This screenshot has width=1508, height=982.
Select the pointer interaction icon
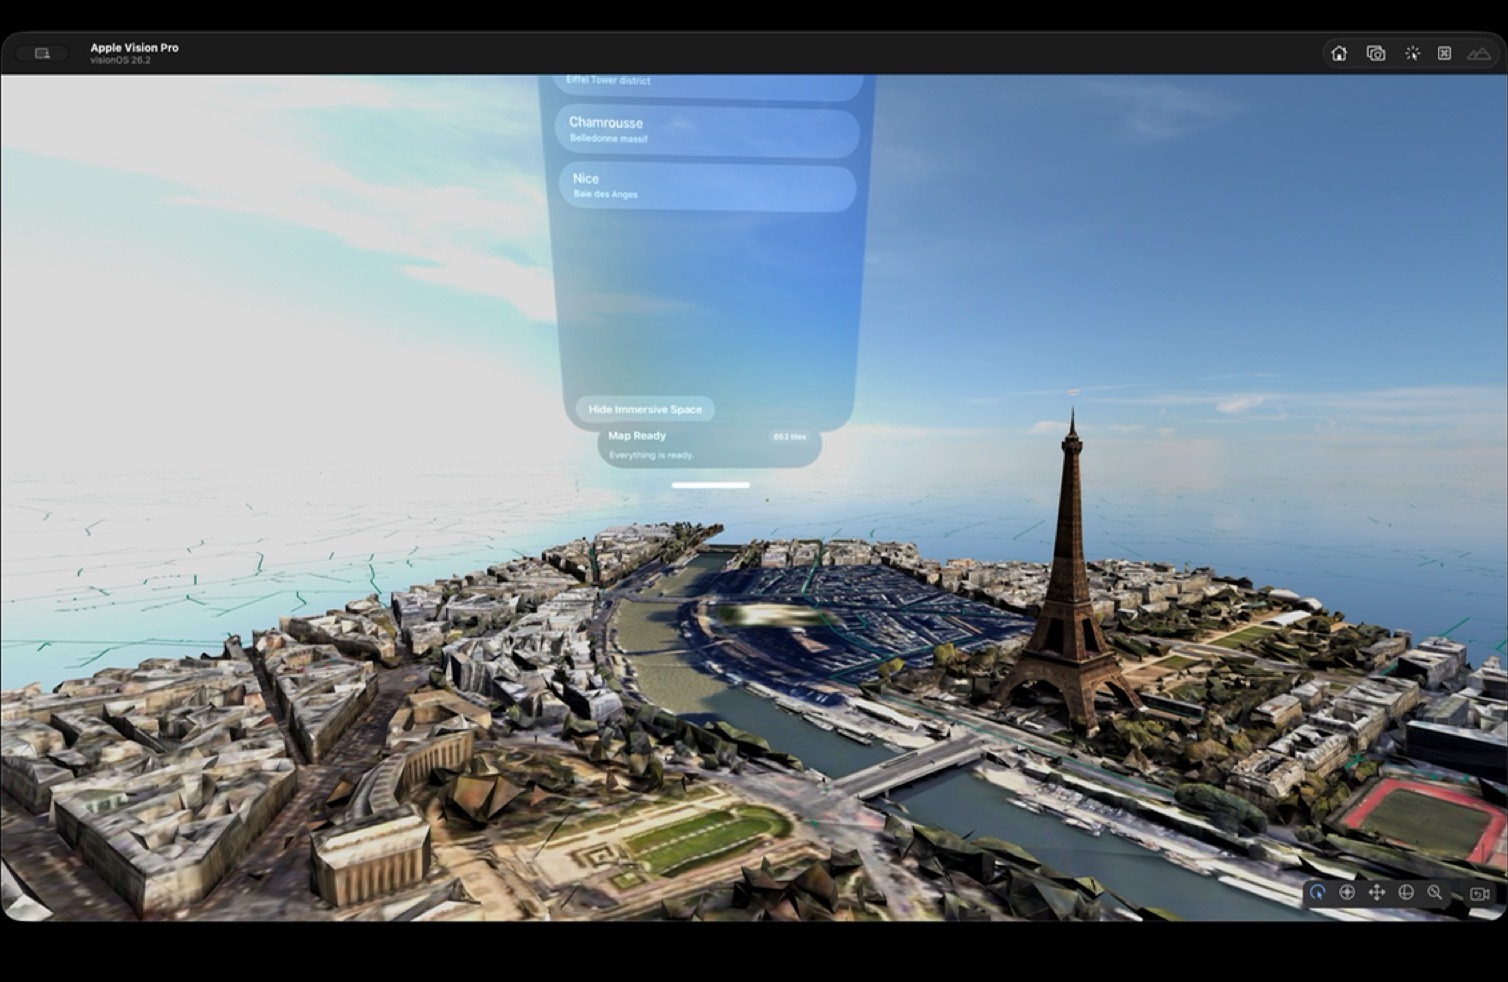click(x=1412, y=53)
